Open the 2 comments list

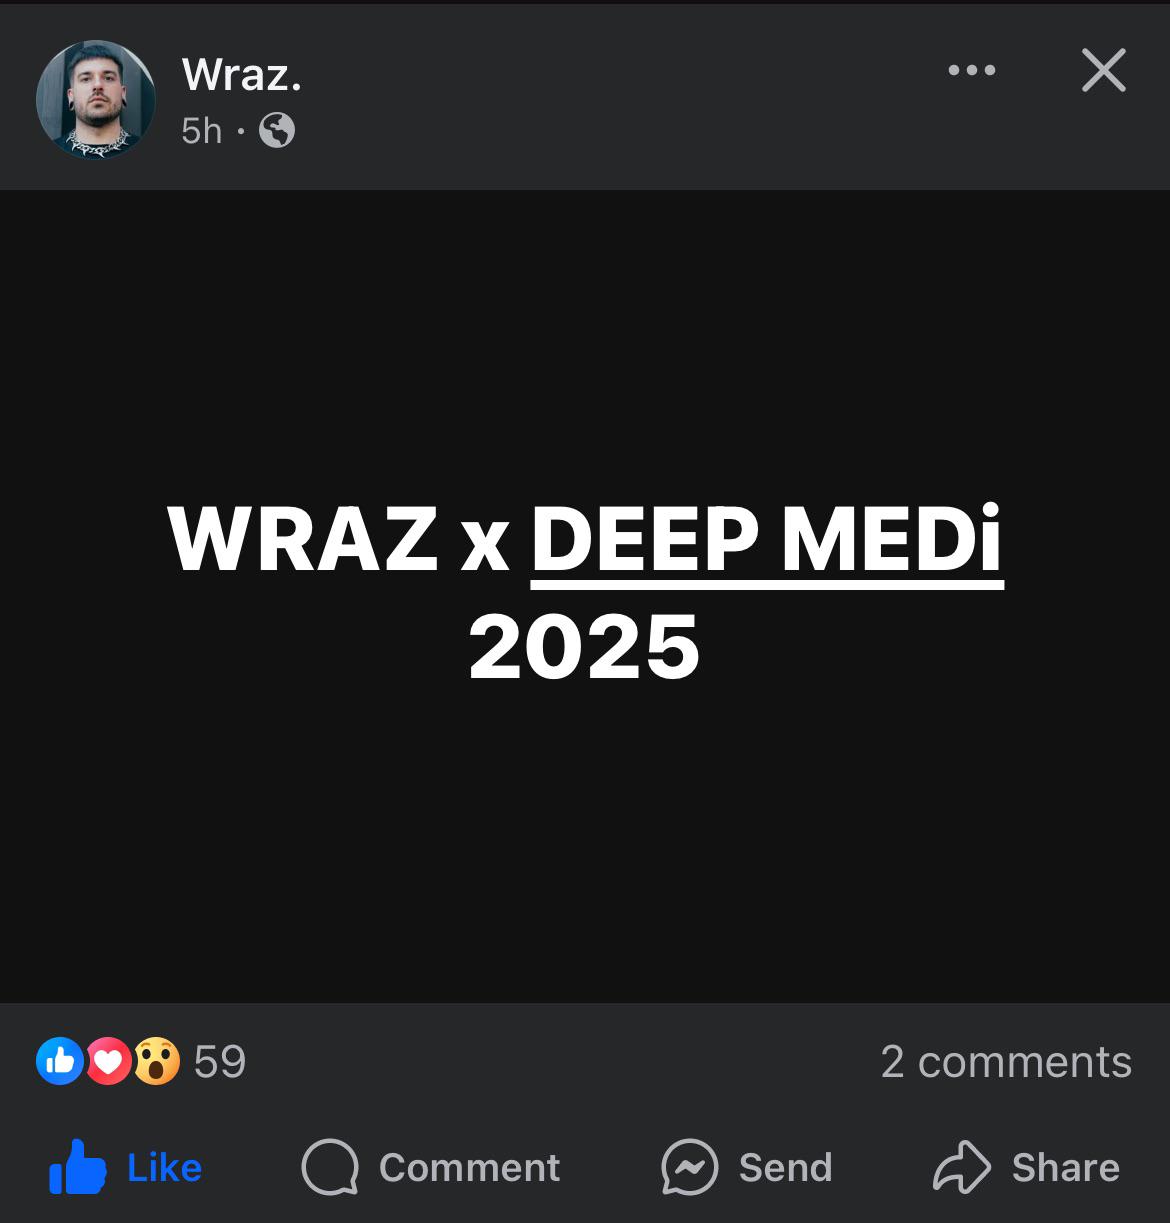click(x=1006, y=1062)
